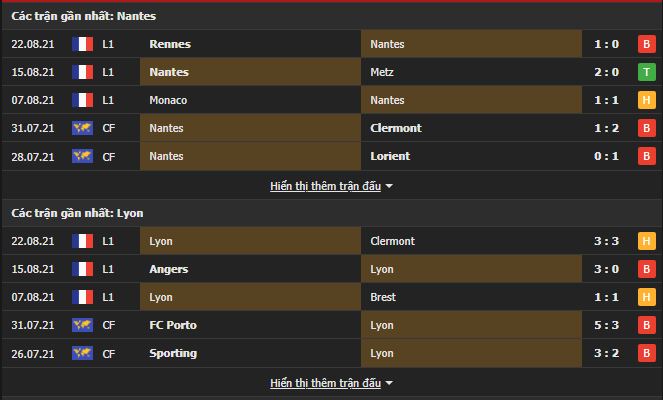Open the Angers vs Lyon 3 : 0 score

(x=608, y=269)
